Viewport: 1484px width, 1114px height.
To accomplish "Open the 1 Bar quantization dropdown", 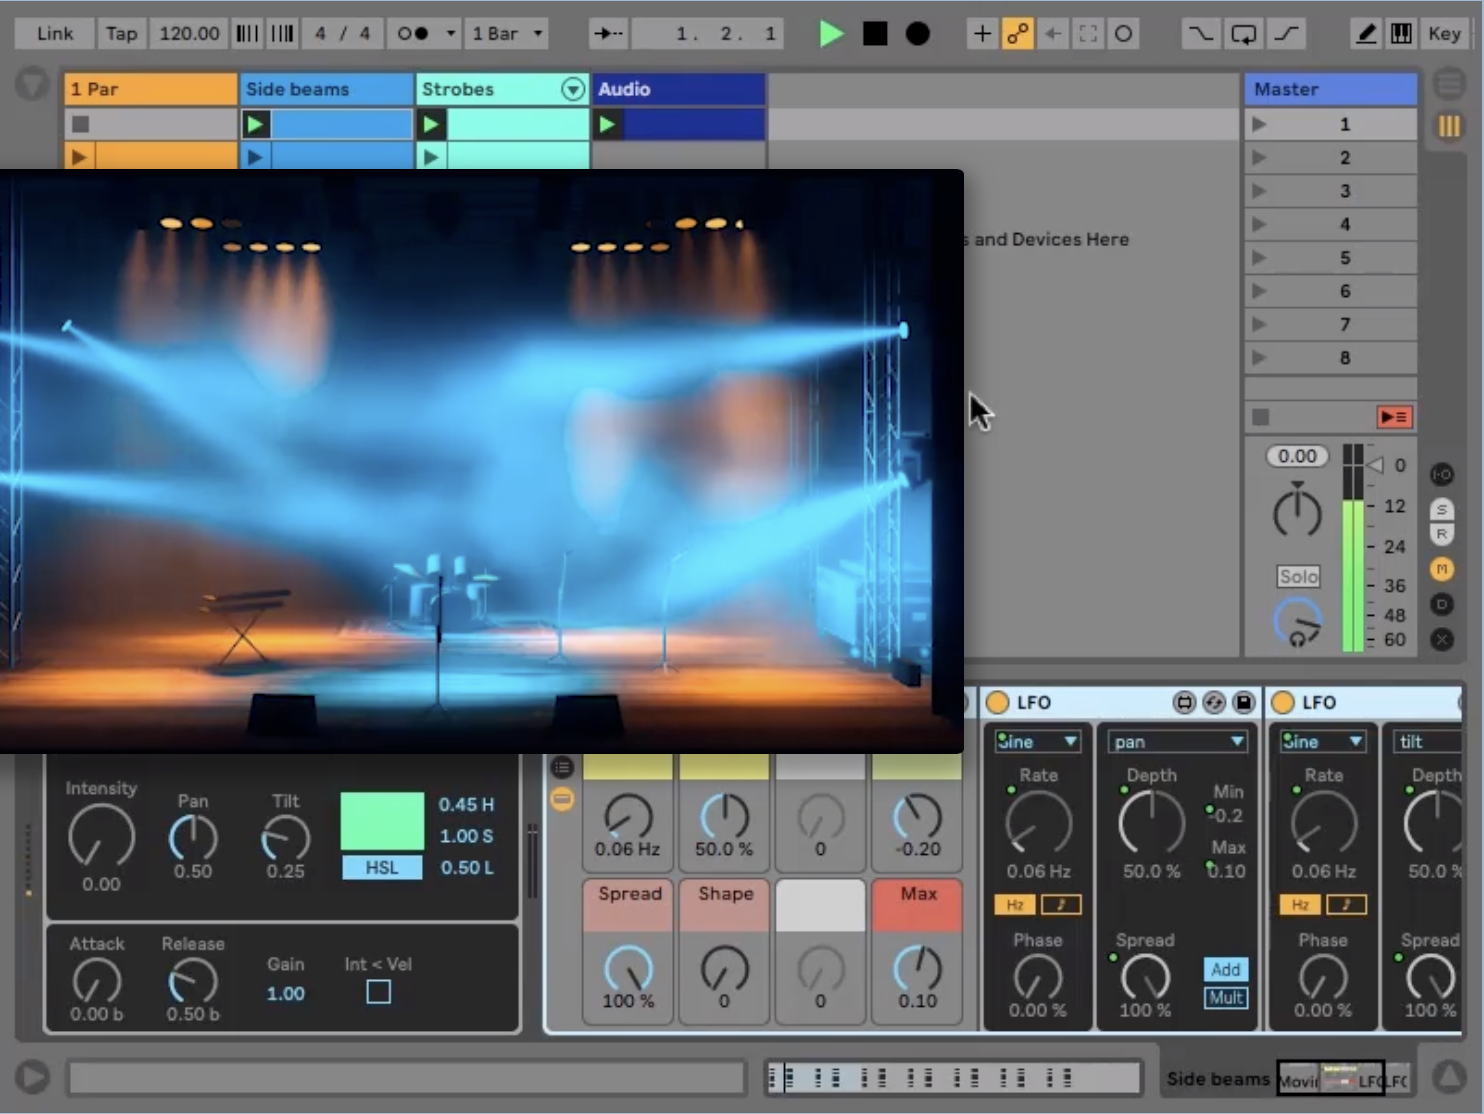I will click(508, 34).
